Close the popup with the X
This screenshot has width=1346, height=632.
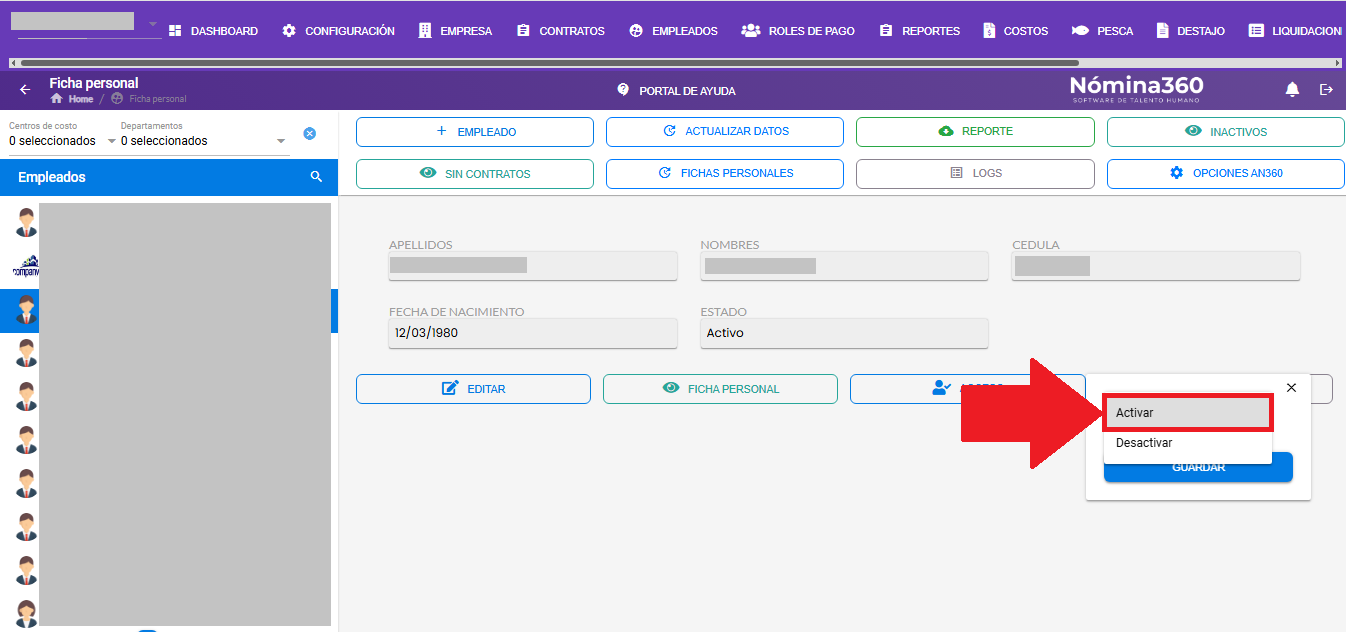click(x=1291, y=388)
